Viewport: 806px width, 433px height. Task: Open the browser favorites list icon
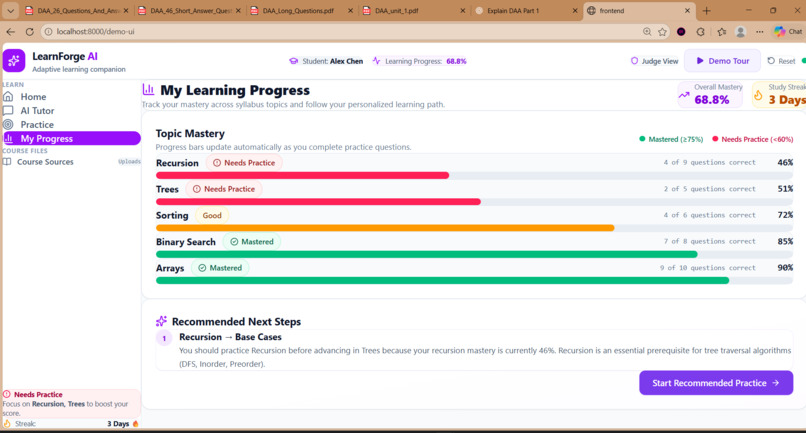722,31
